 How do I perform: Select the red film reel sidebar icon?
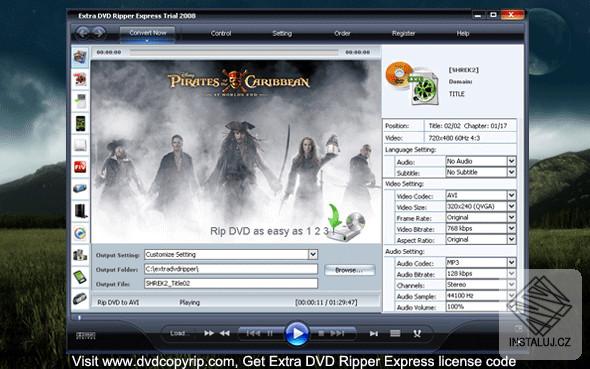tap(80, 79)
